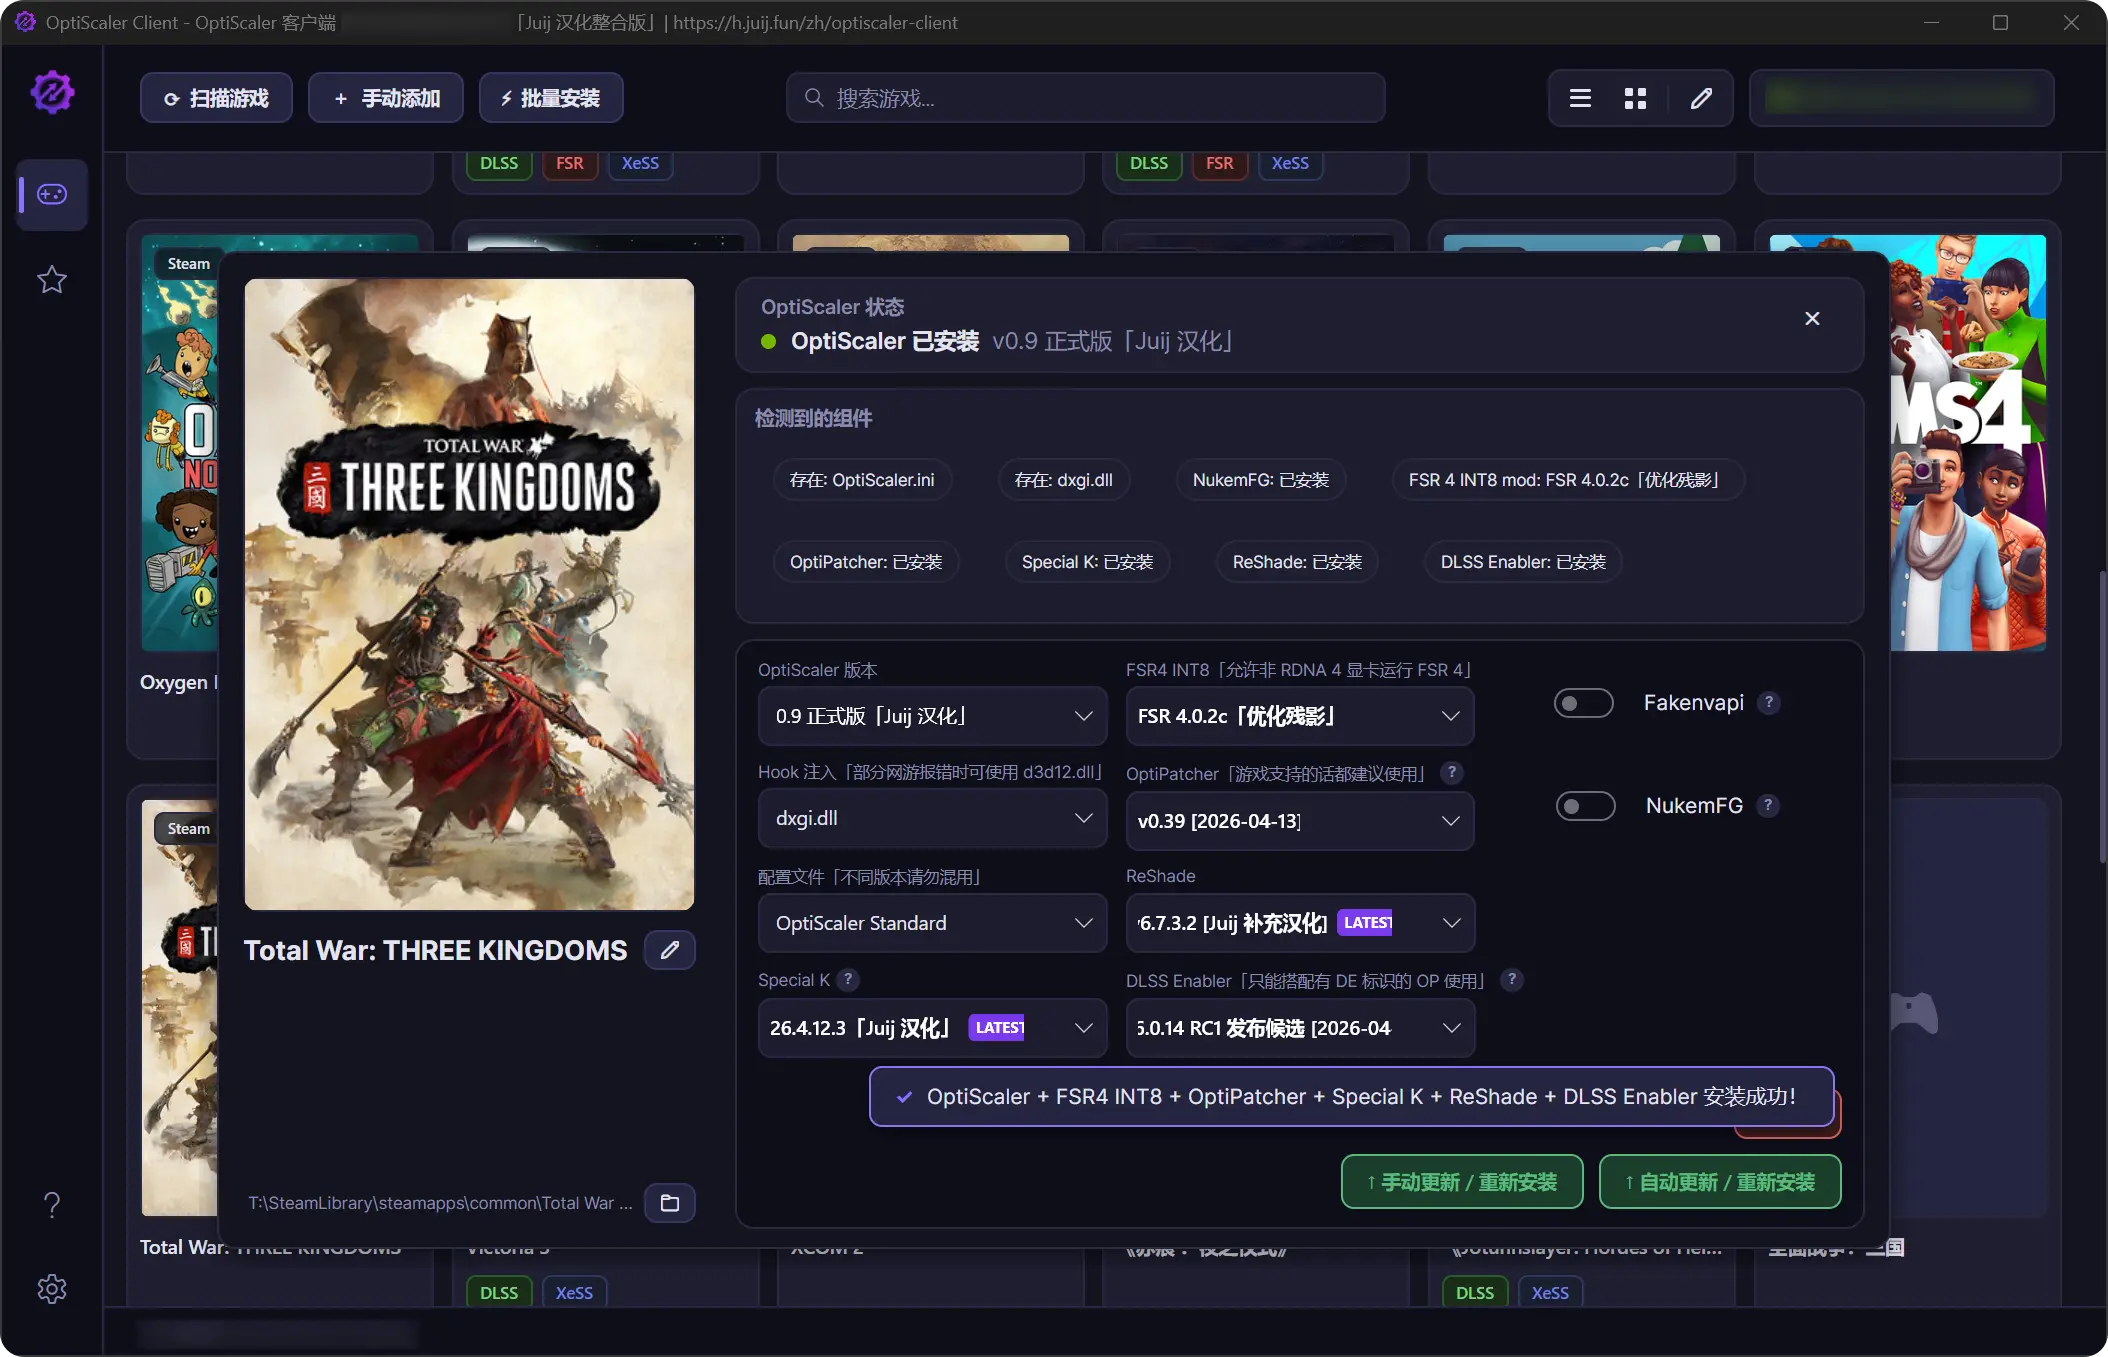2108x1357 pixels.
Task: Click 批量安装 batch install button
Action: point(551,98)
